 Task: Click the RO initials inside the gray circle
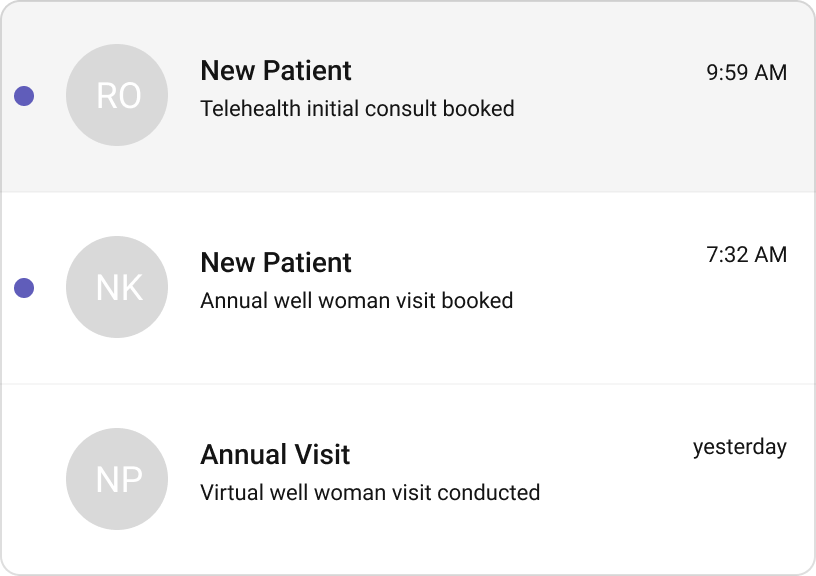[x=115, y=95]
